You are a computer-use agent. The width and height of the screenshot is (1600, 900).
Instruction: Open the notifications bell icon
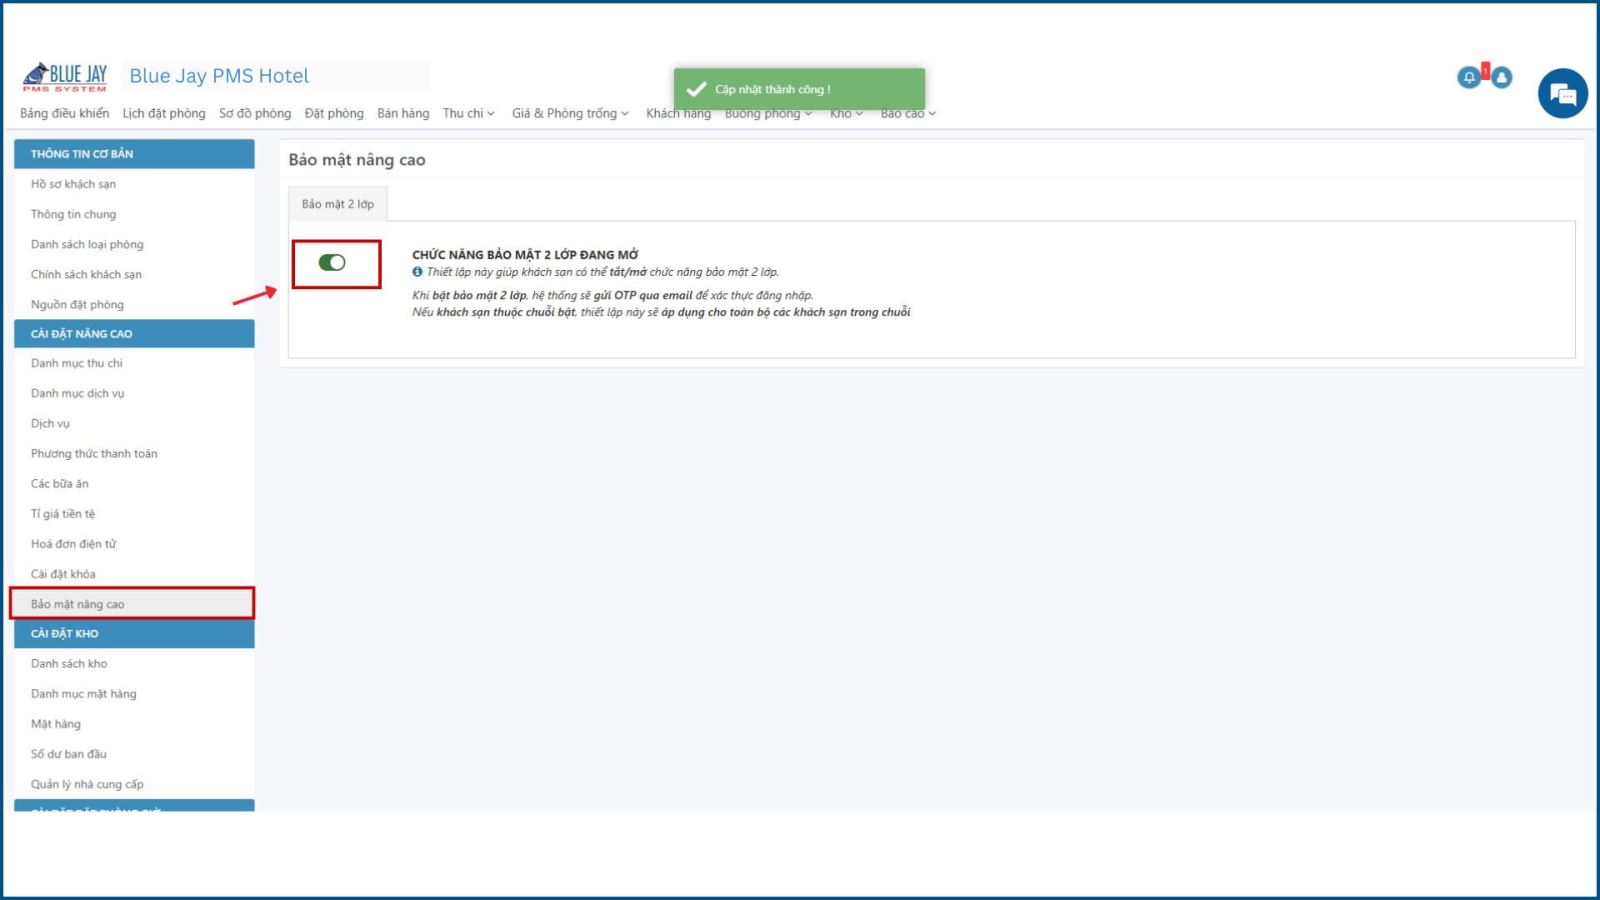point(1469,77)
